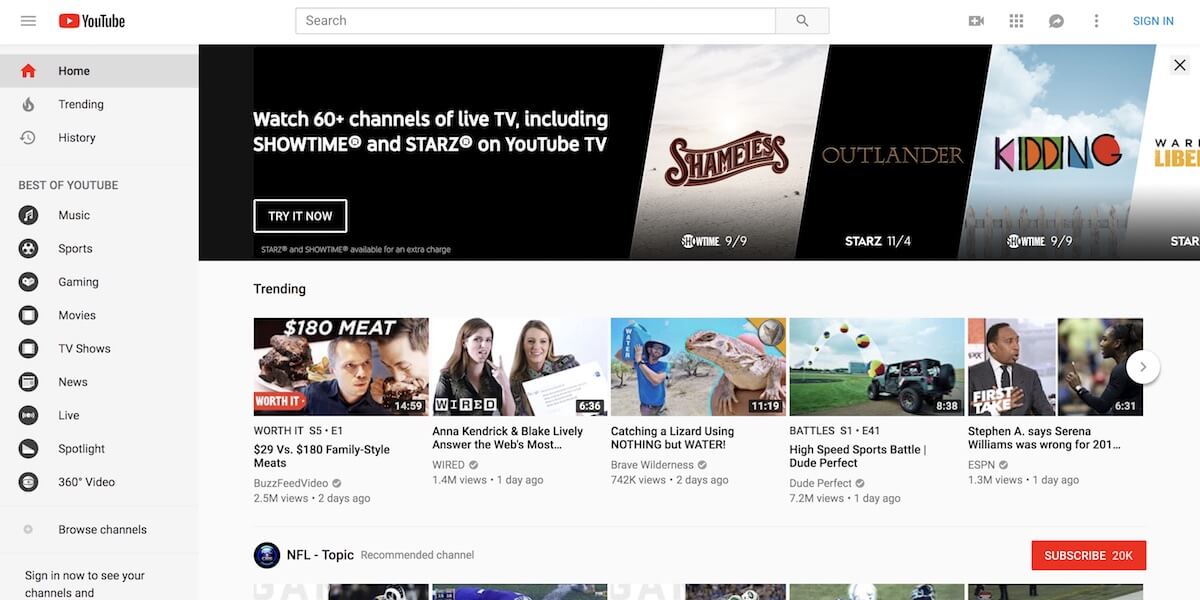This screenshot has height=600, width=1200.
Task: Show next Trending videos with arrow
Action: 1143,367
